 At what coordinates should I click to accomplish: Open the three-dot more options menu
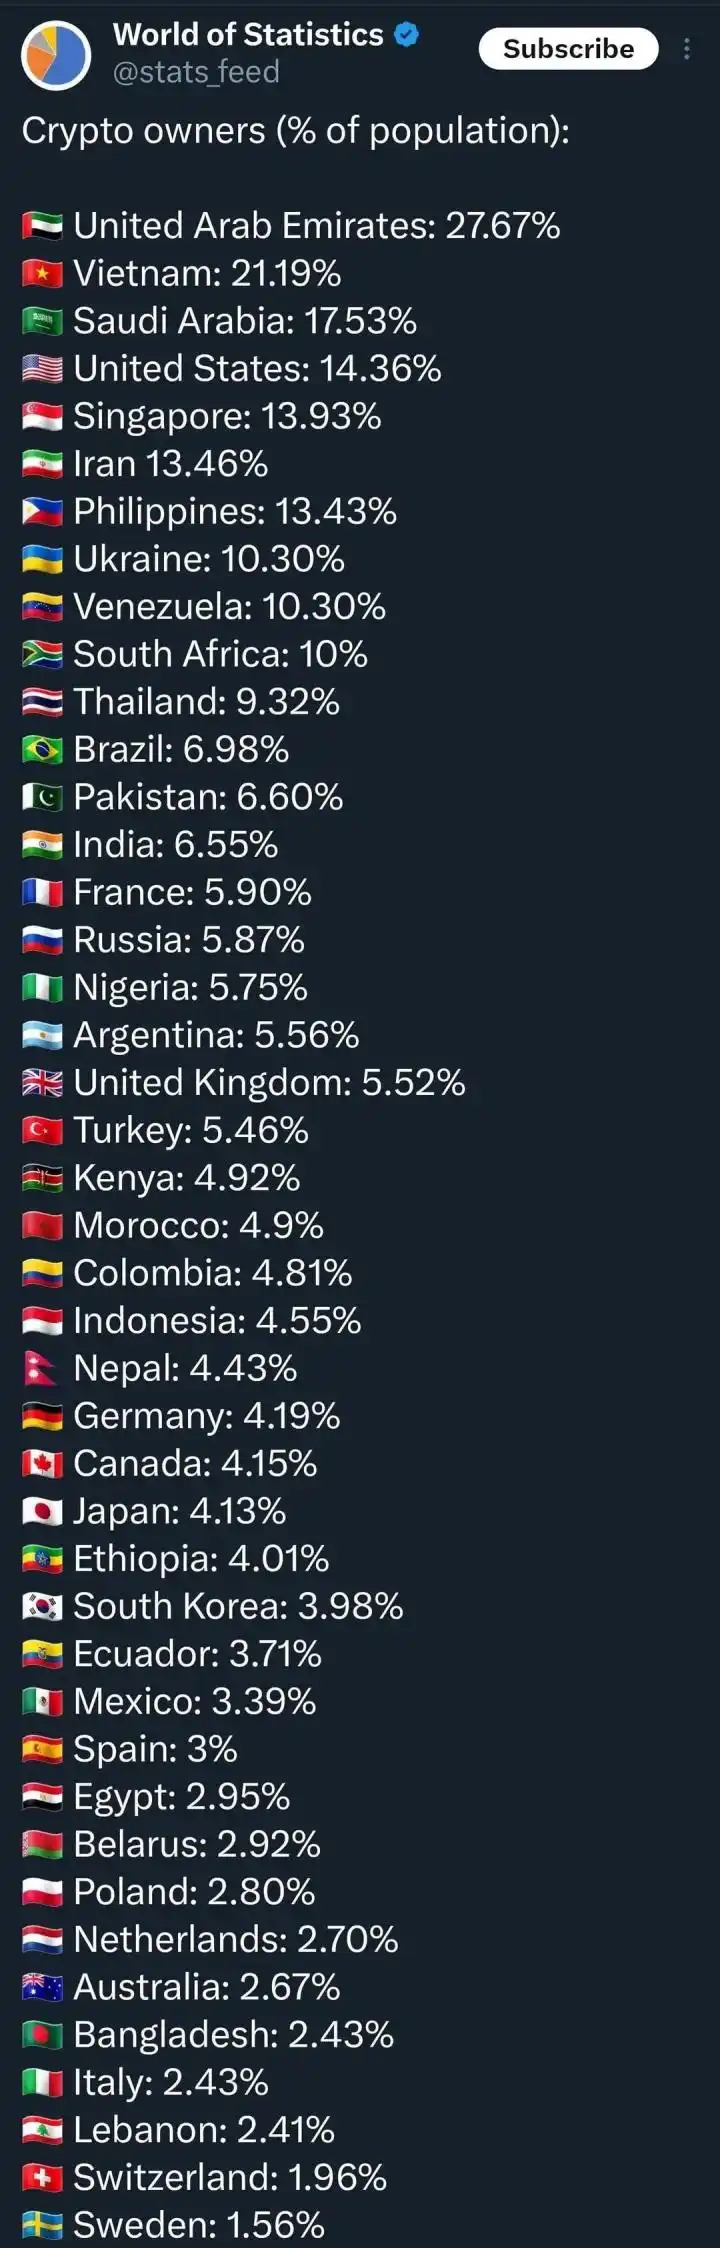tap(687, 49)
